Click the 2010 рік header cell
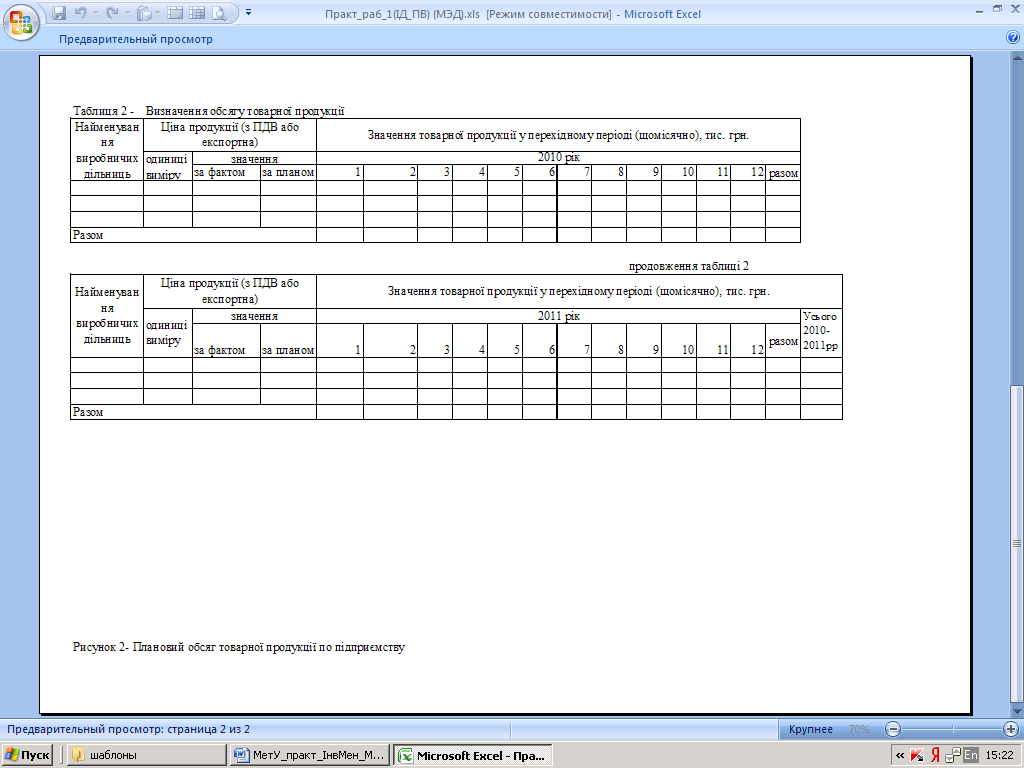The width and height of the screenshot is (1024, 768). pyautogui.click(x=558, y=157)
